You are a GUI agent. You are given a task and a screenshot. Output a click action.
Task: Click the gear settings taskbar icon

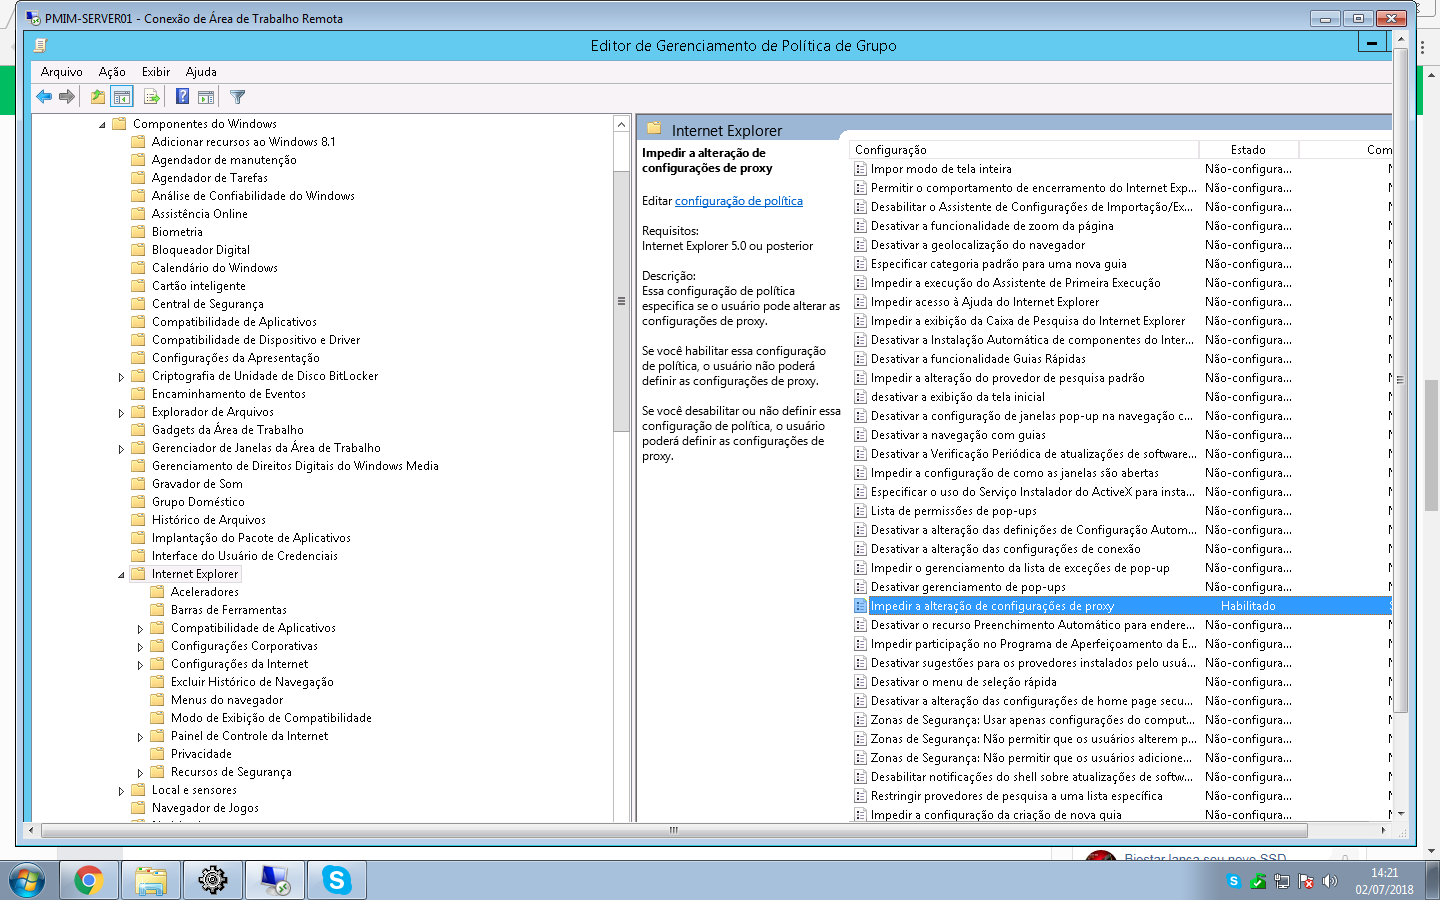(212, 880)
